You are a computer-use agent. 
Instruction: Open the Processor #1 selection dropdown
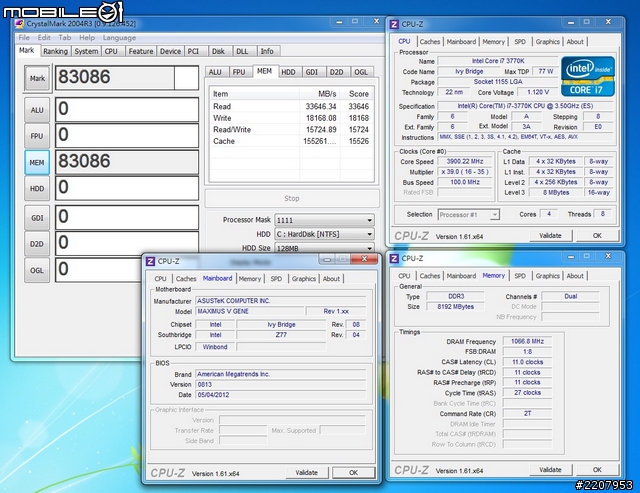[469, 215]
